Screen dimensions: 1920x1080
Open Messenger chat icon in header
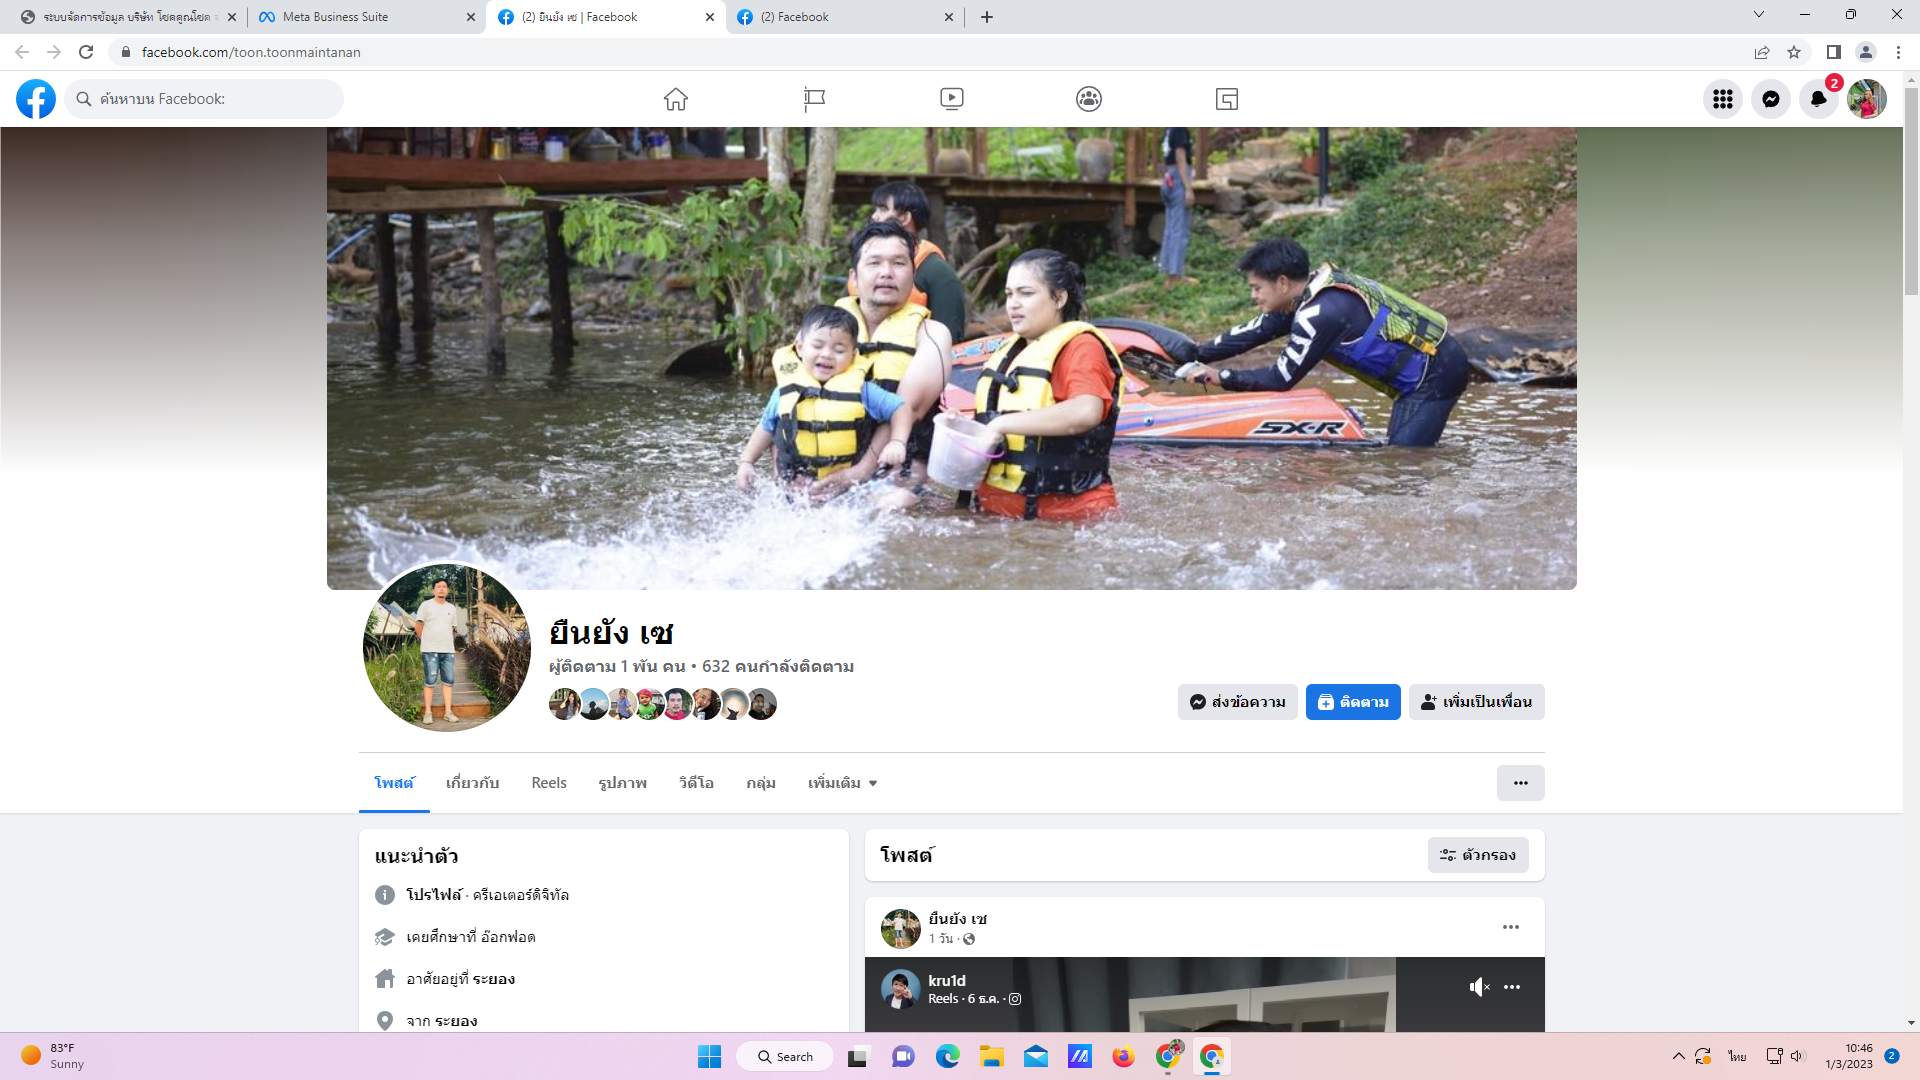pos(1770,99)
